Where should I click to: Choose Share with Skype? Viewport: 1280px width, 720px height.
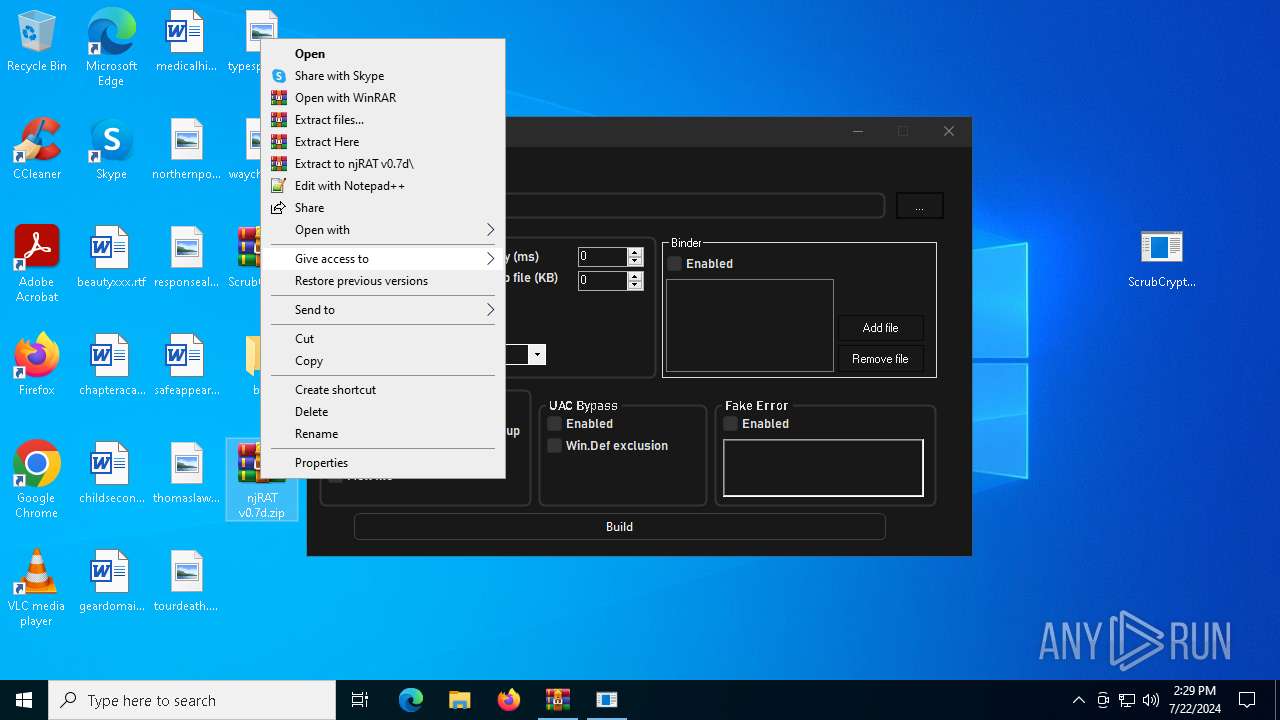pyautogui.click(x=383, y=76)
